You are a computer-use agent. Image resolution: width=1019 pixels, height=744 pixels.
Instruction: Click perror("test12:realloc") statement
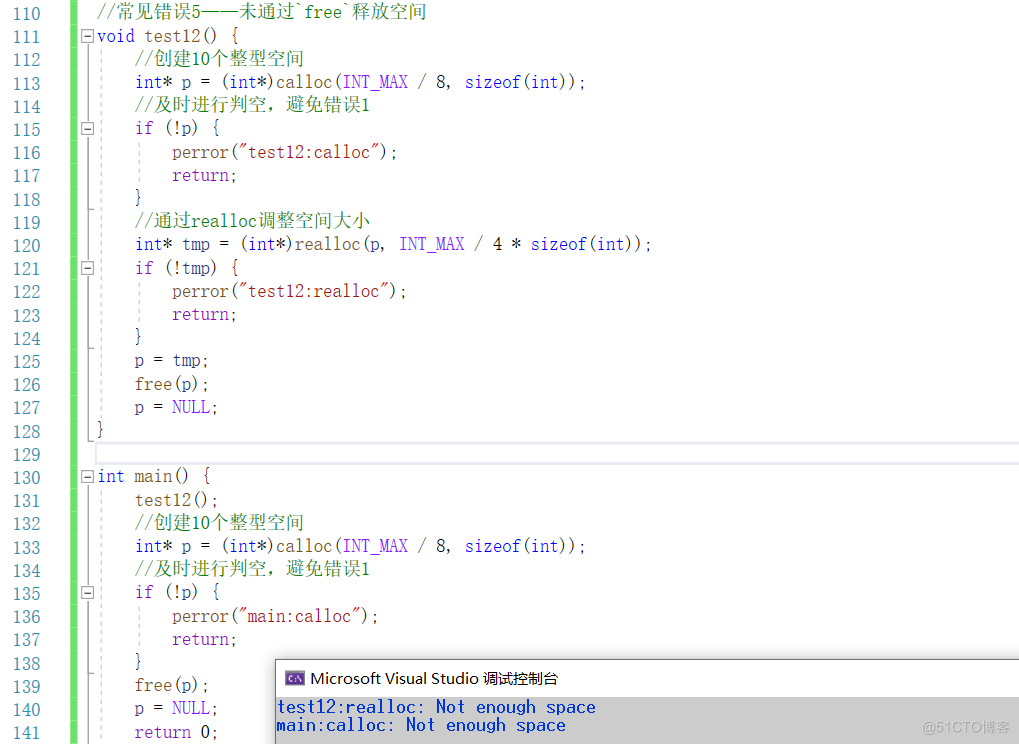click(x=289, y=291)
